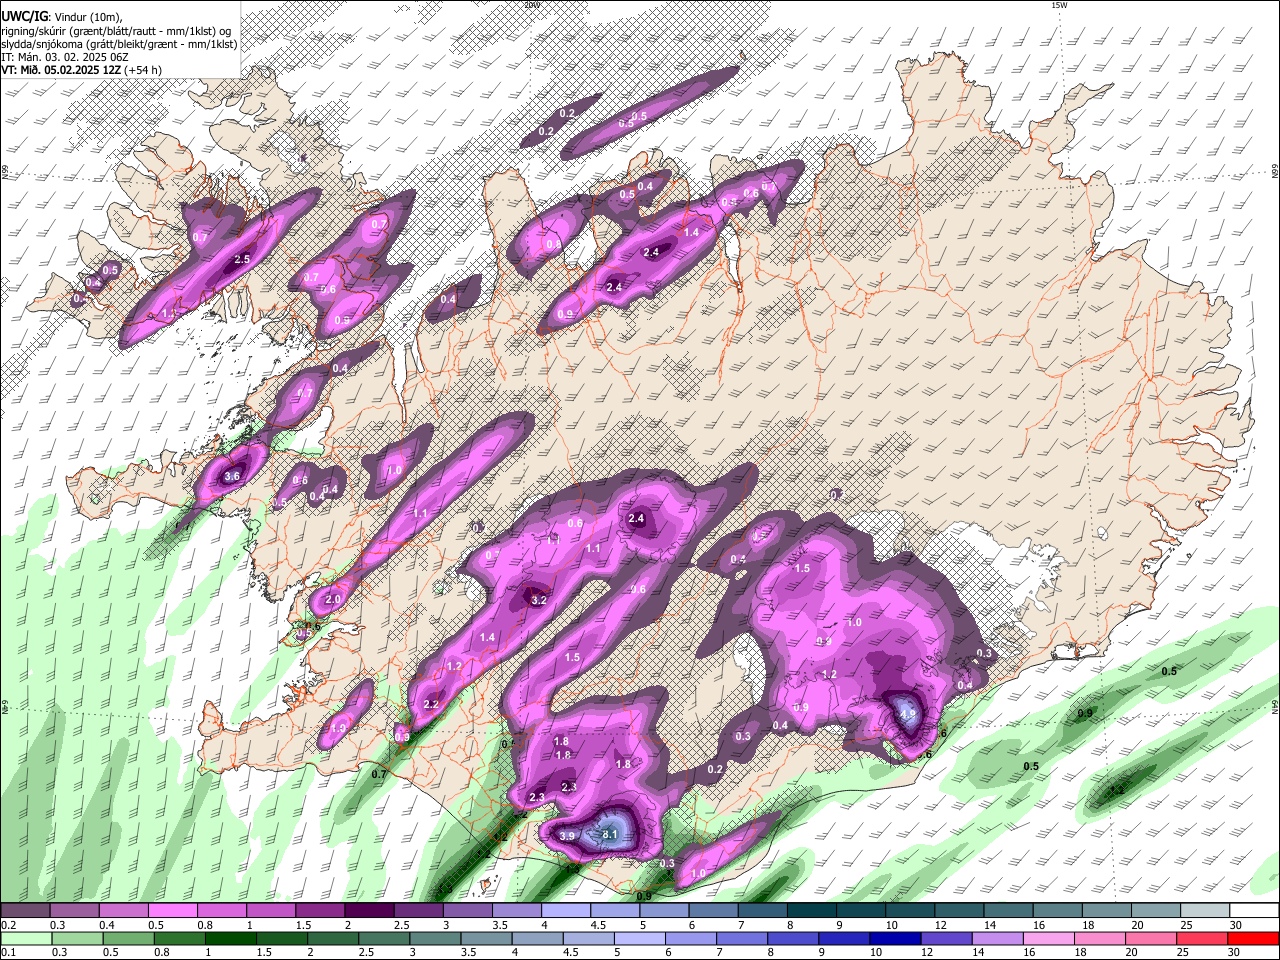Click the 2.0 value on the map
1280x960 pixels.
(333, 599)
